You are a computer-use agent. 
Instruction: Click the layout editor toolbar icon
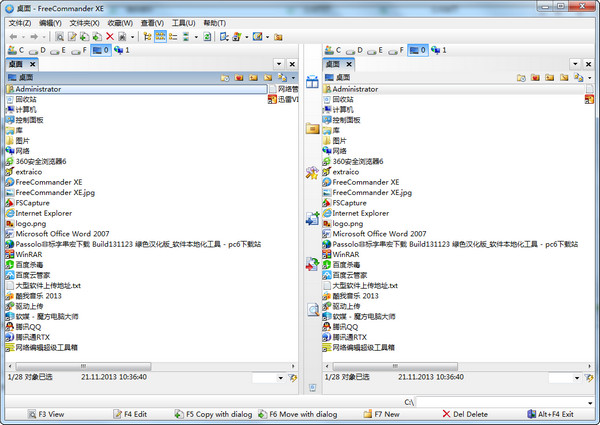pyautogui.click(x=258, y=37)
